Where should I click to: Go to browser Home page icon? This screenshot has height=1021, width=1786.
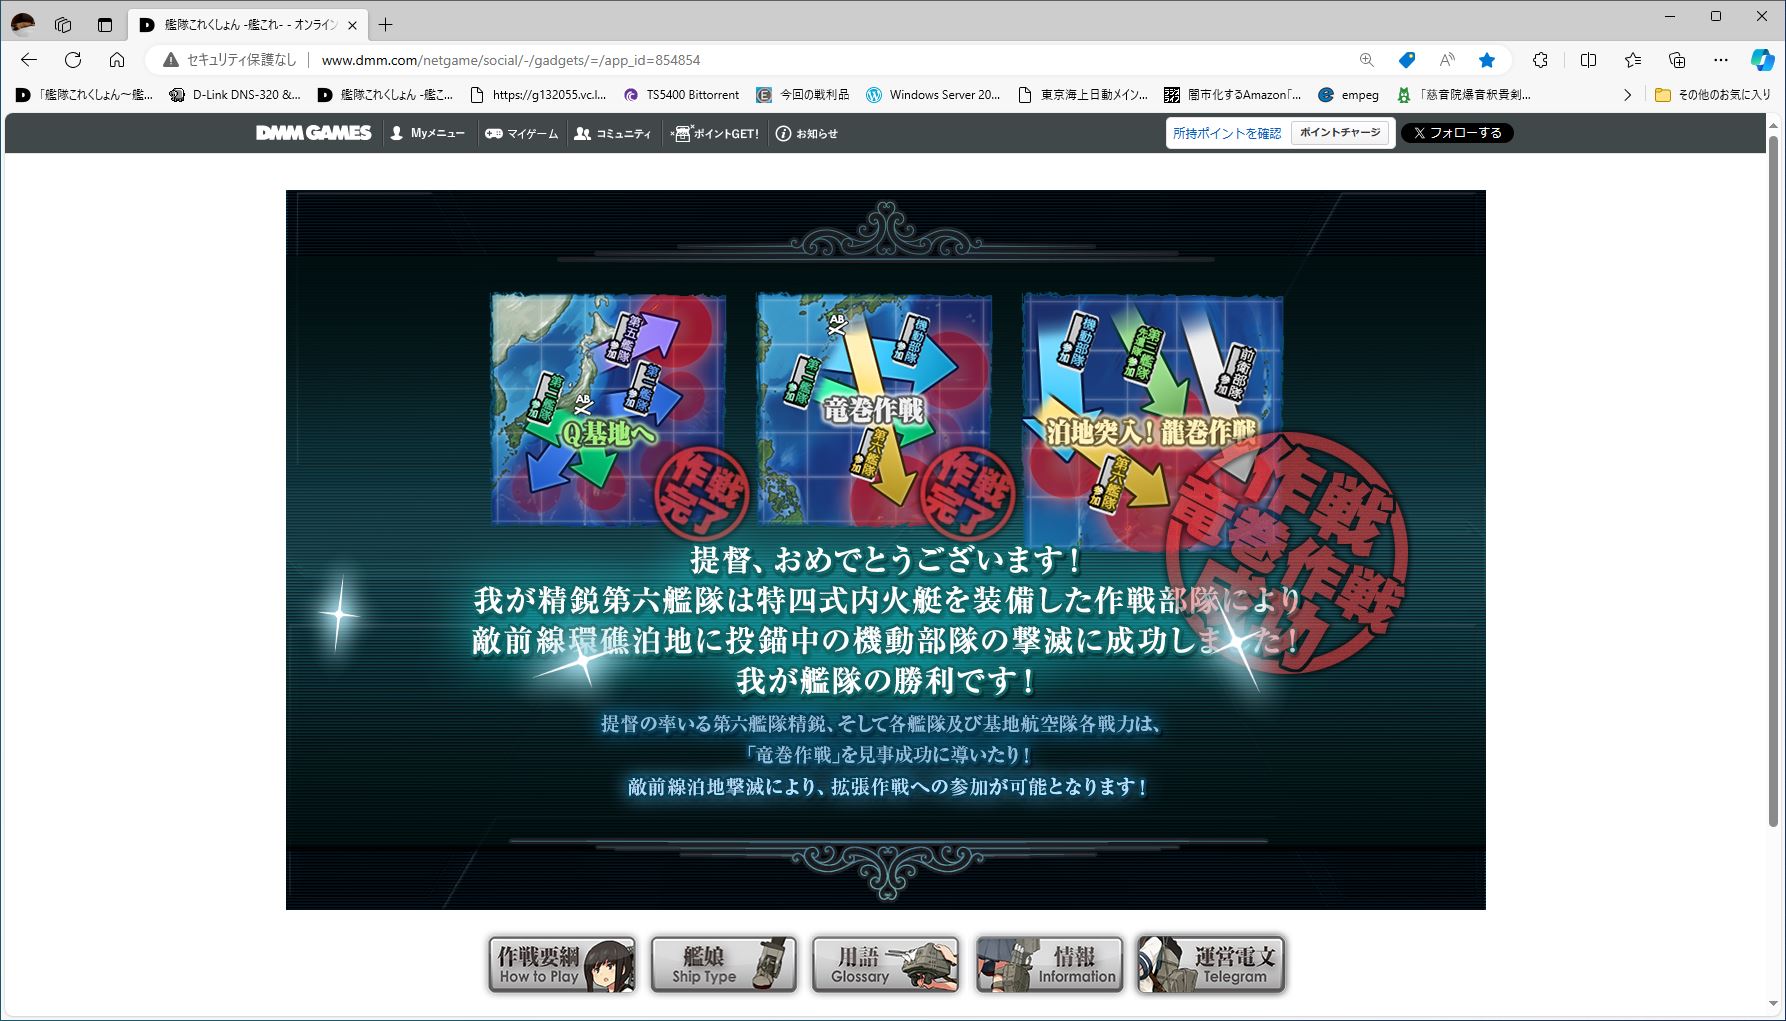coord(117,60)
